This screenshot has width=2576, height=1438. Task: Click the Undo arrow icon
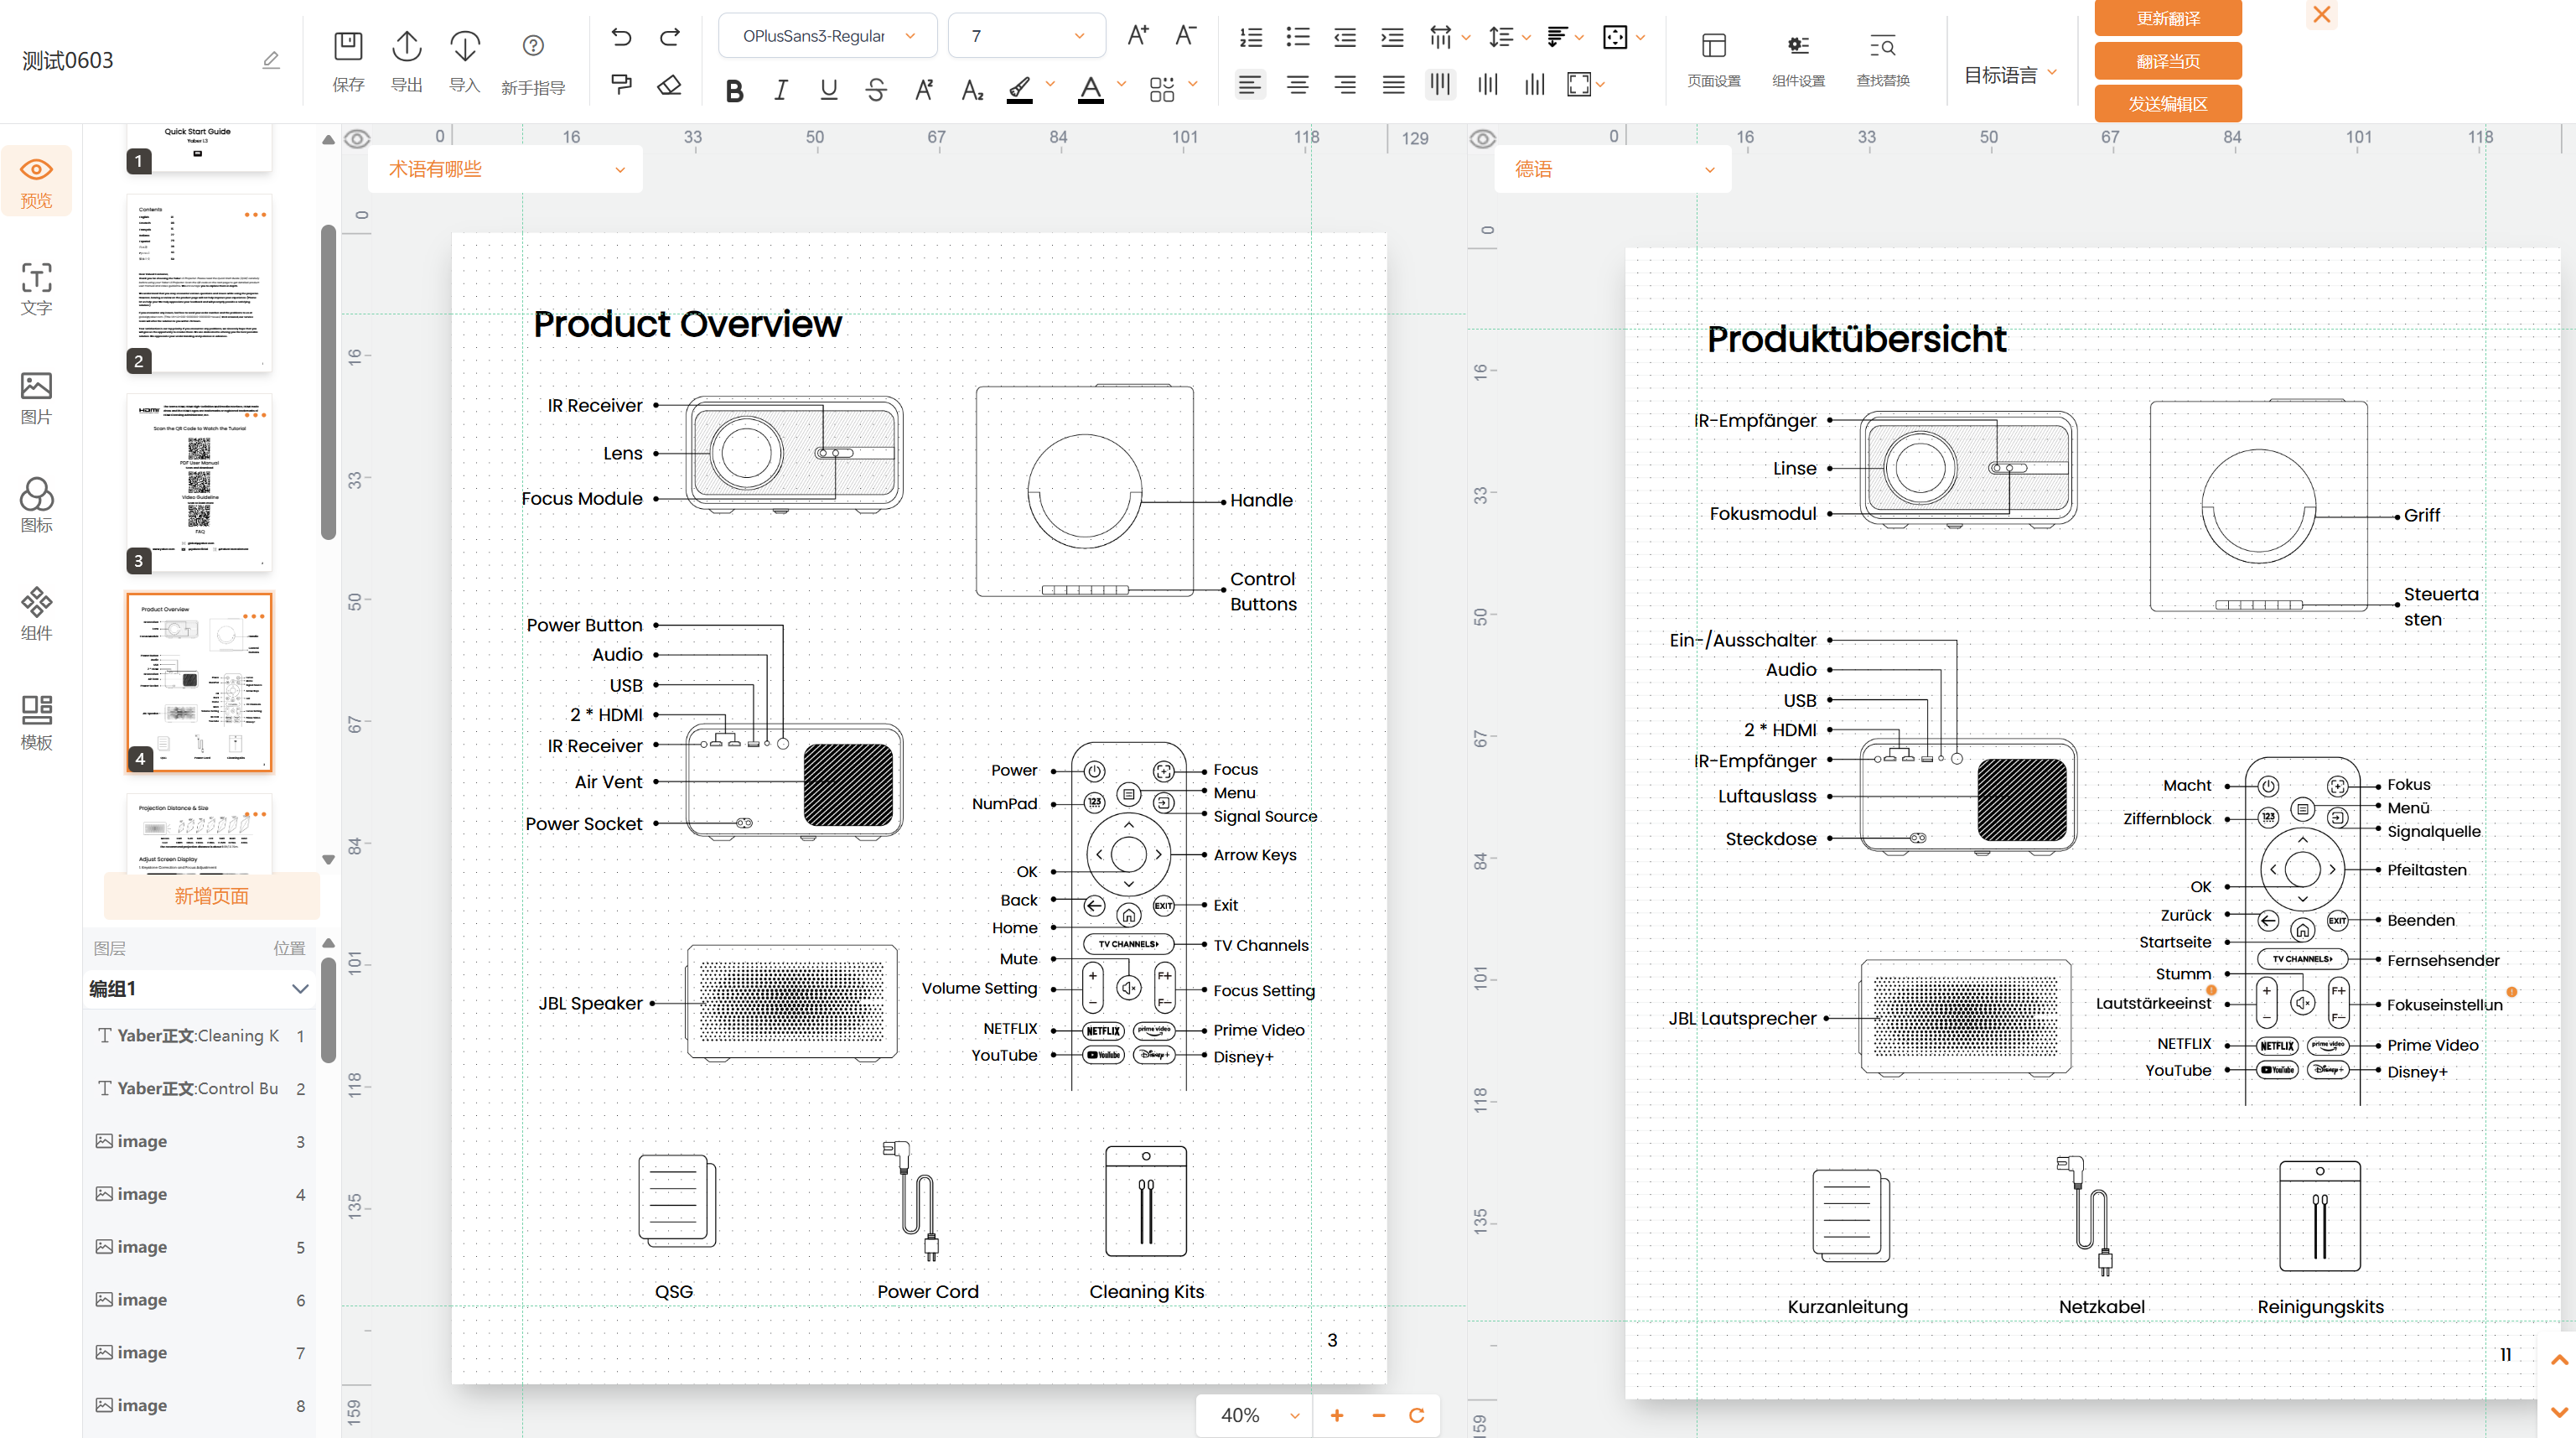click(x=621, y=37)
